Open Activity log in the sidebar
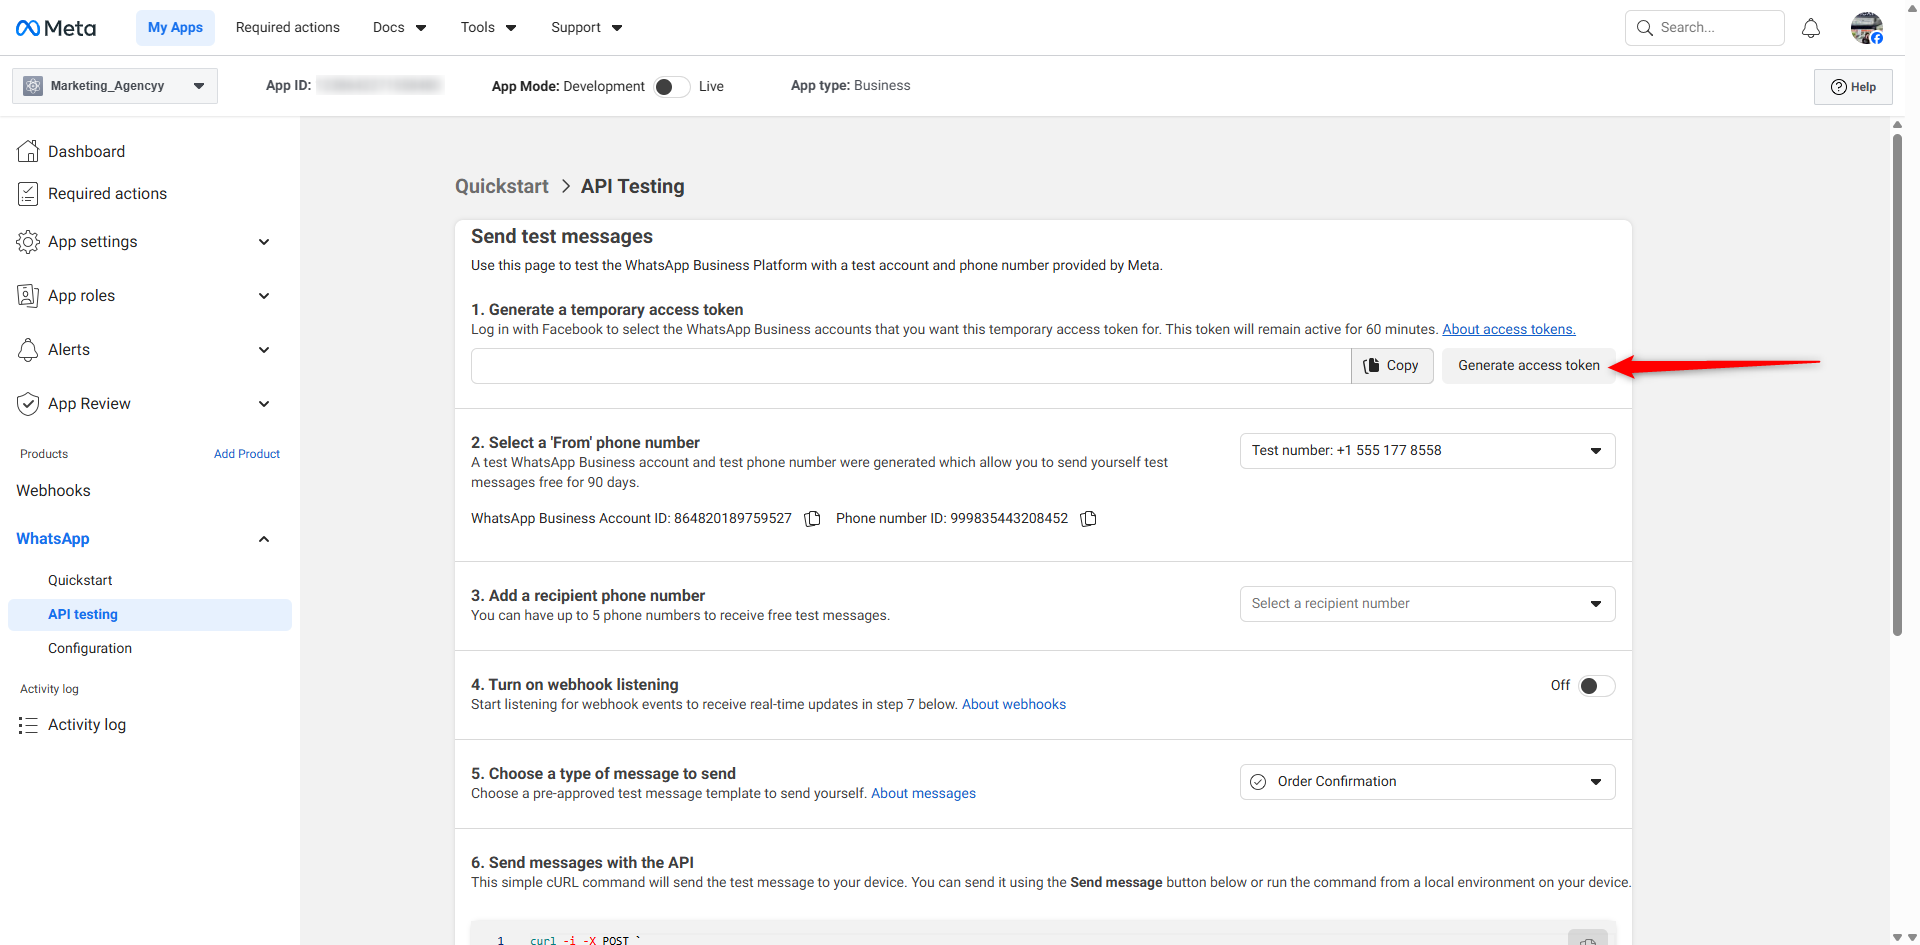1920x945 pixels. (87, 725)
